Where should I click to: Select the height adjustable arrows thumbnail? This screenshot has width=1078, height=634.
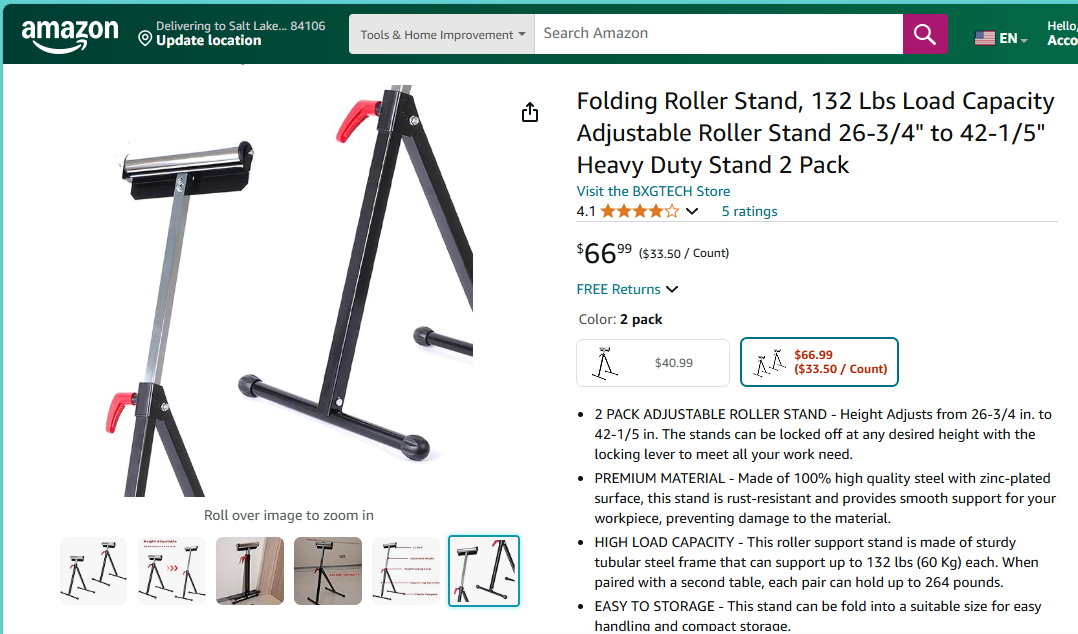click(172, 571)
